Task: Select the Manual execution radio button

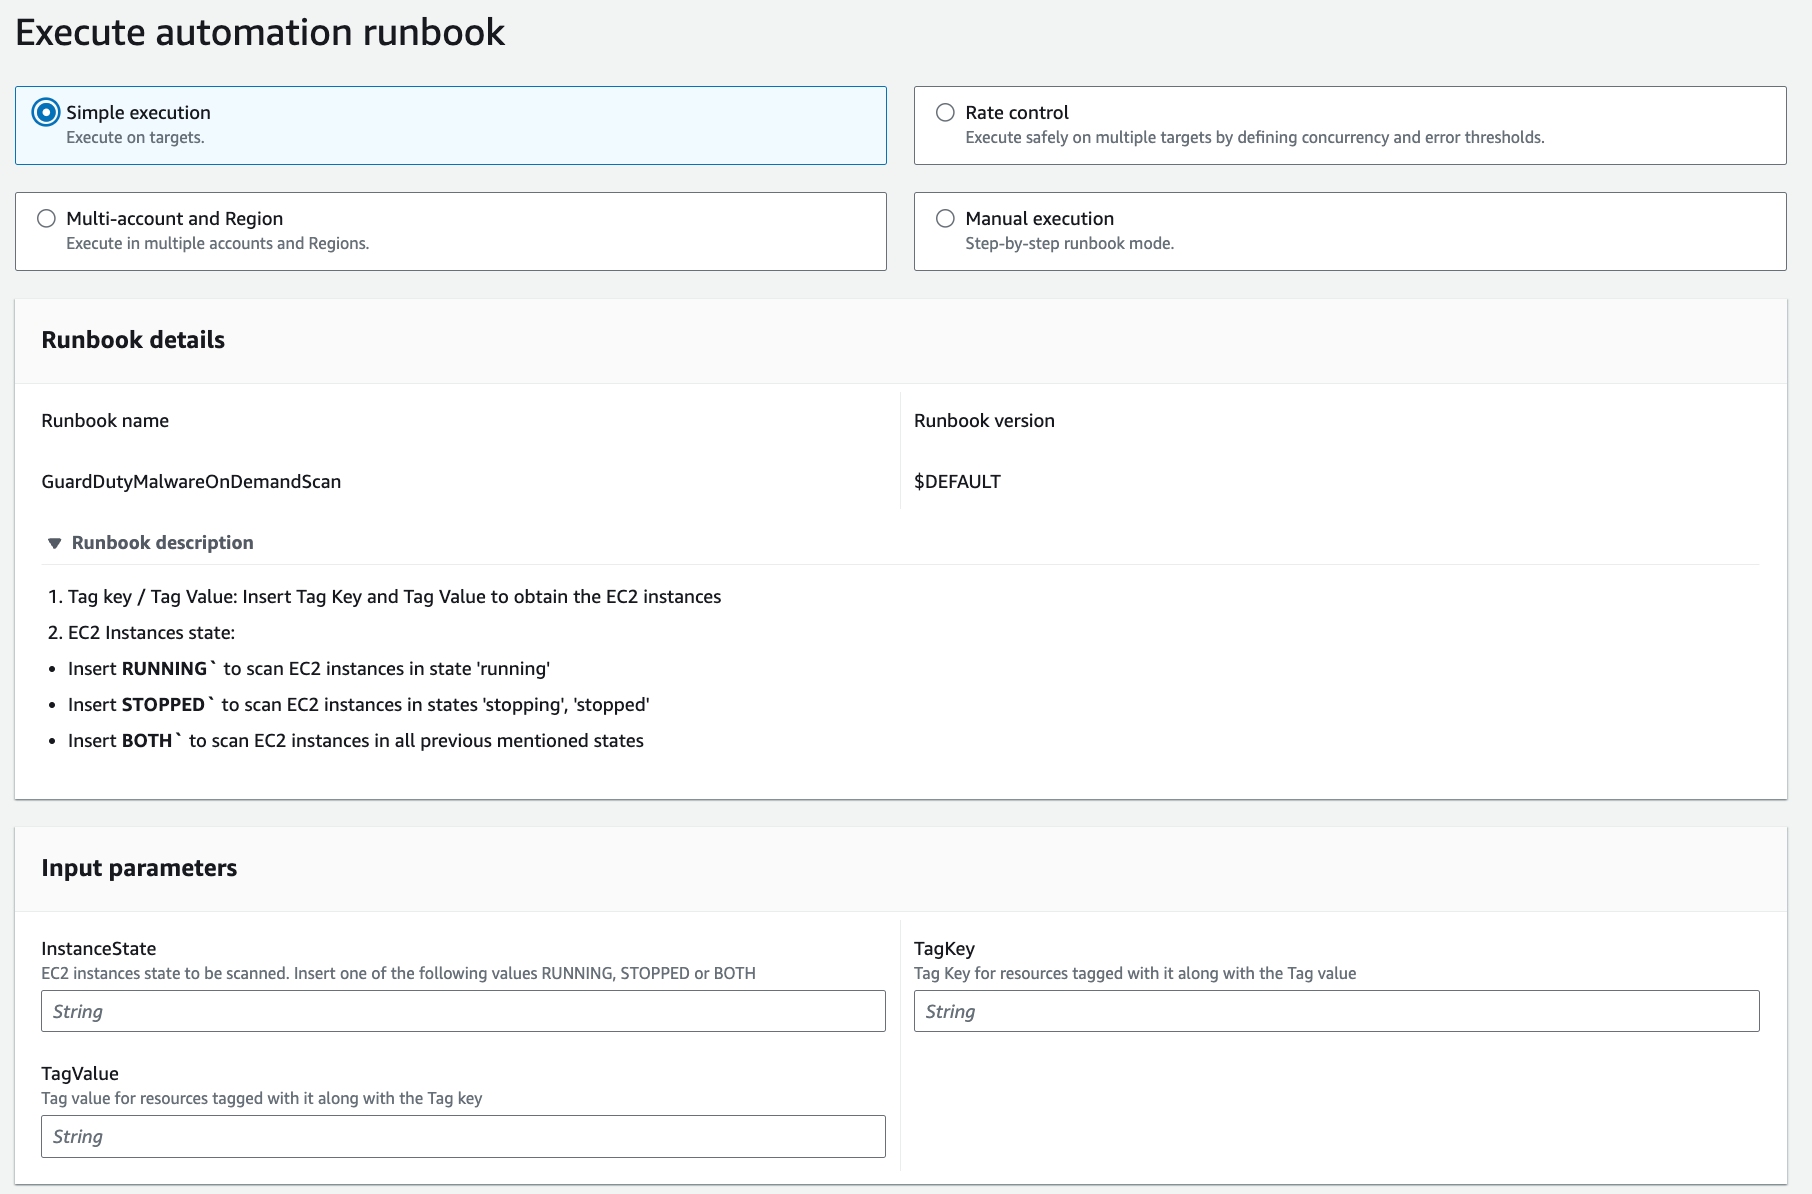Action: pyautogui.click(x=945, y=218)
